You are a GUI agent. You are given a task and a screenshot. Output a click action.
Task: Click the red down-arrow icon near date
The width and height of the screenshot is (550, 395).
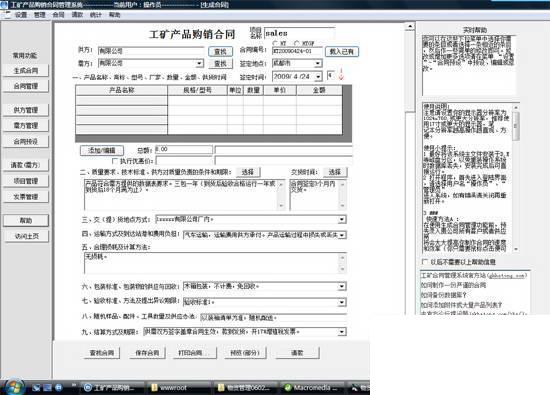[341, 75]
